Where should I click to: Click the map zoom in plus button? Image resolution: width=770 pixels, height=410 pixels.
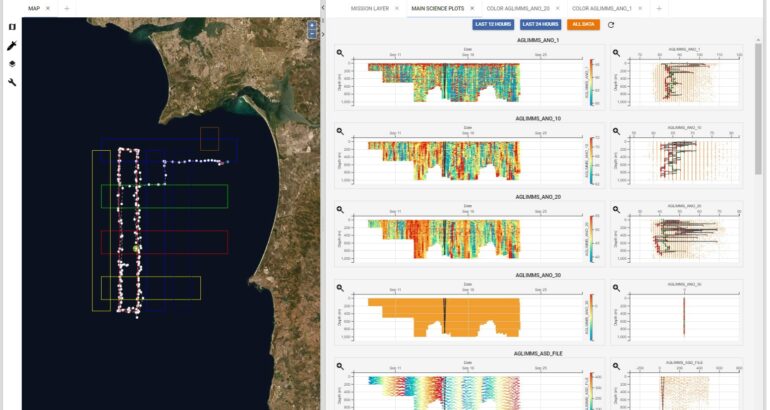(x=312, y=26)
